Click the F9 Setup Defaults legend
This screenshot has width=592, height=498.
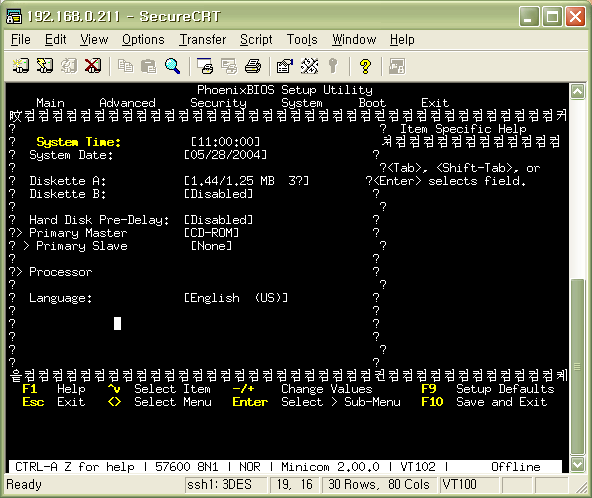point(488,389)
